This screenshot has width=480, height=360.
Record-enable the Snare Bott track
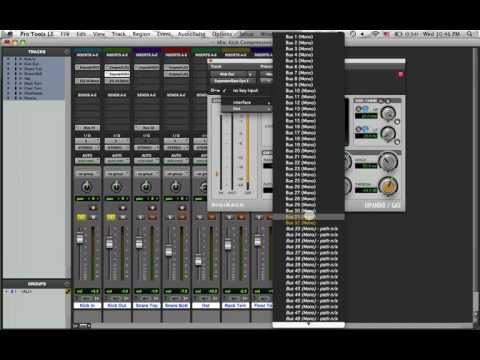(x=182, y=208)
